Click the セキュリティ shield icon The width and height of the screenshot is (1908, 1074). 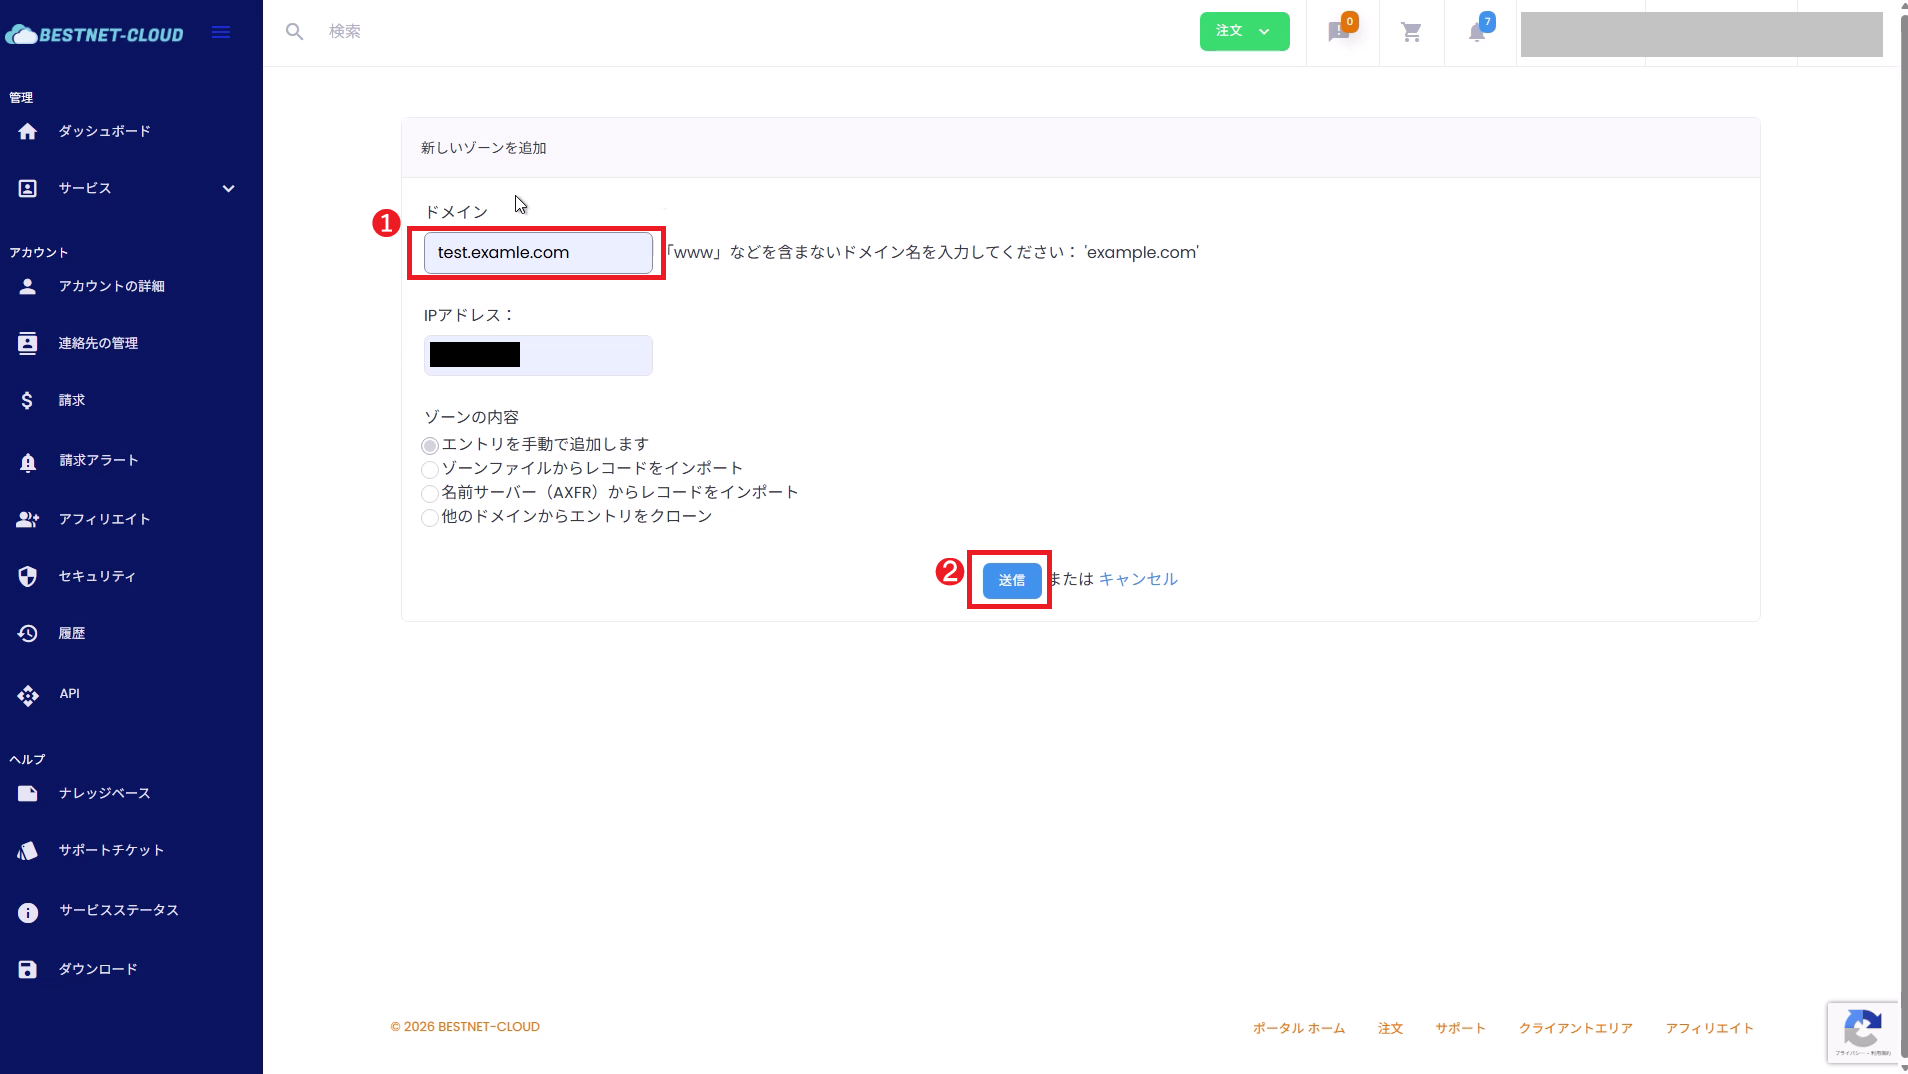point(27,575)
